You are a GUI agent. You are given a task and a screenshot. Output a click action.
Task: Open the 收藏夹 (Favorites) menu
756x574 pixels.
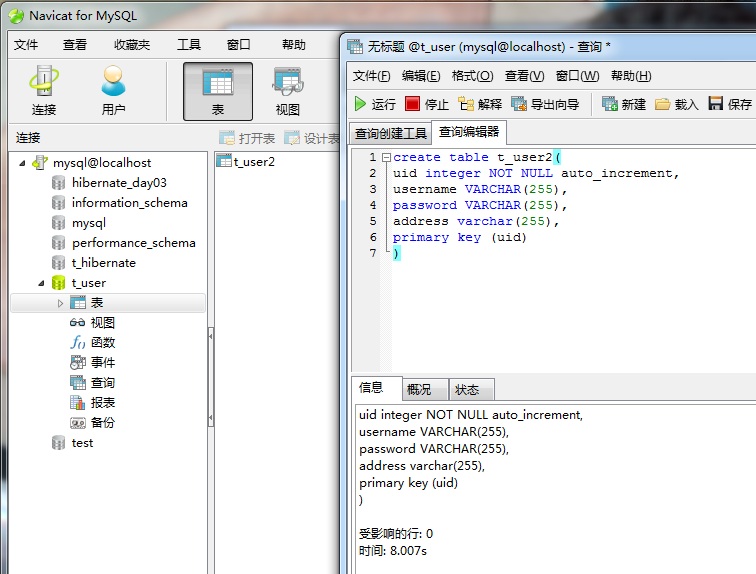coord(132,45)
